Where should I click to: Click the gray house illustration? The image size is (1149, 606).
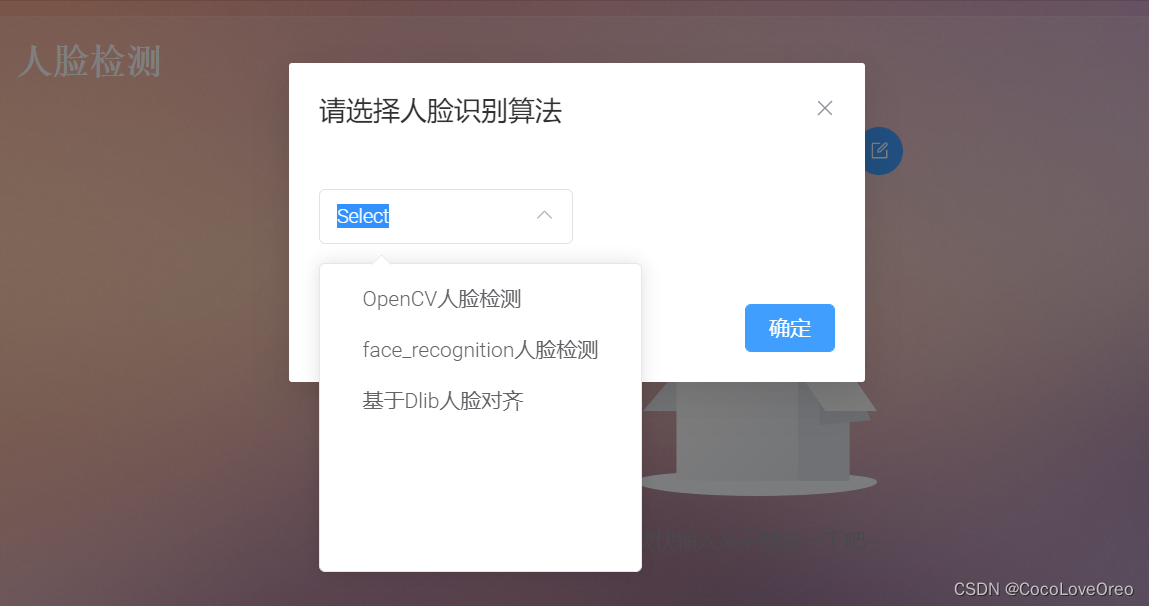[762, 431]
